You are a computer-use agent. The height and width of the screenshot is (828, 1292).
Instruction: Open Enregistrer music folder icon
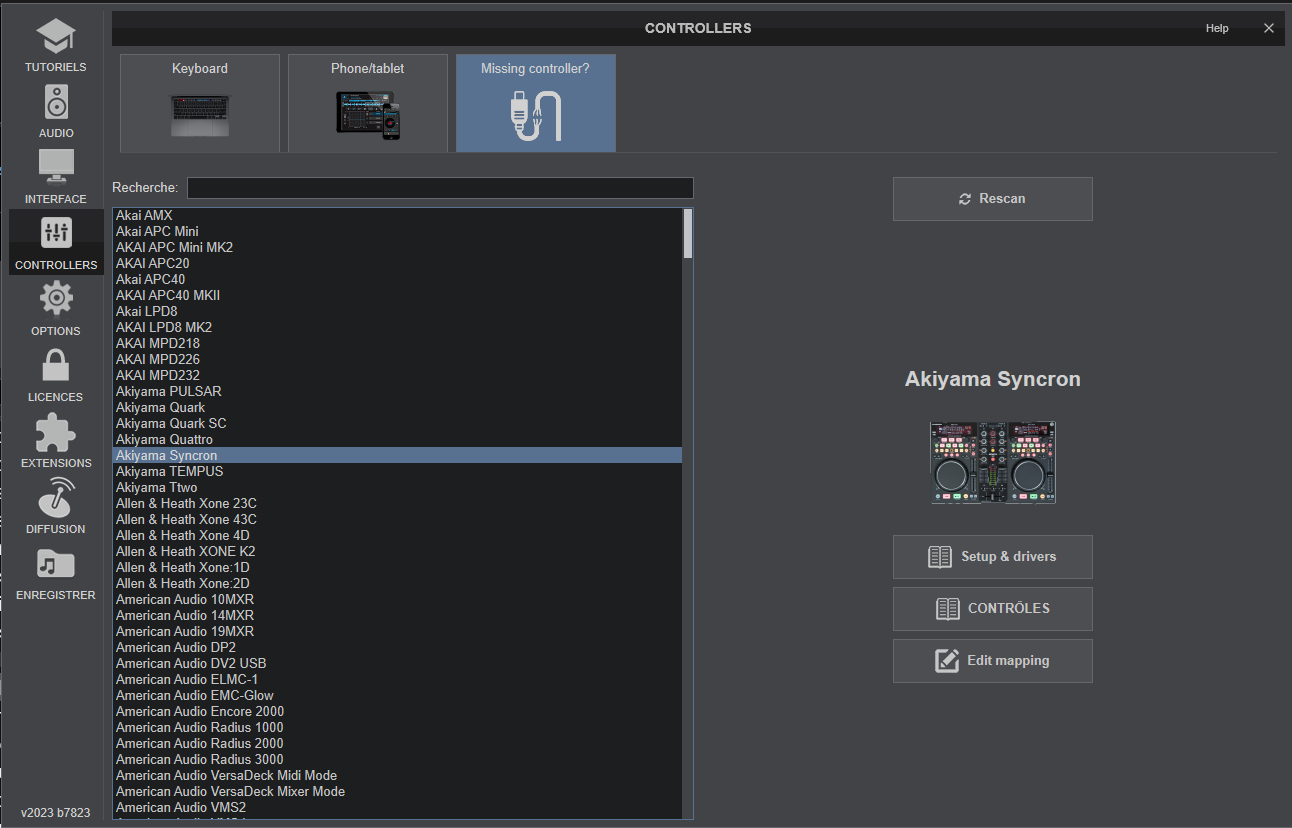click(x=56, y=564)
